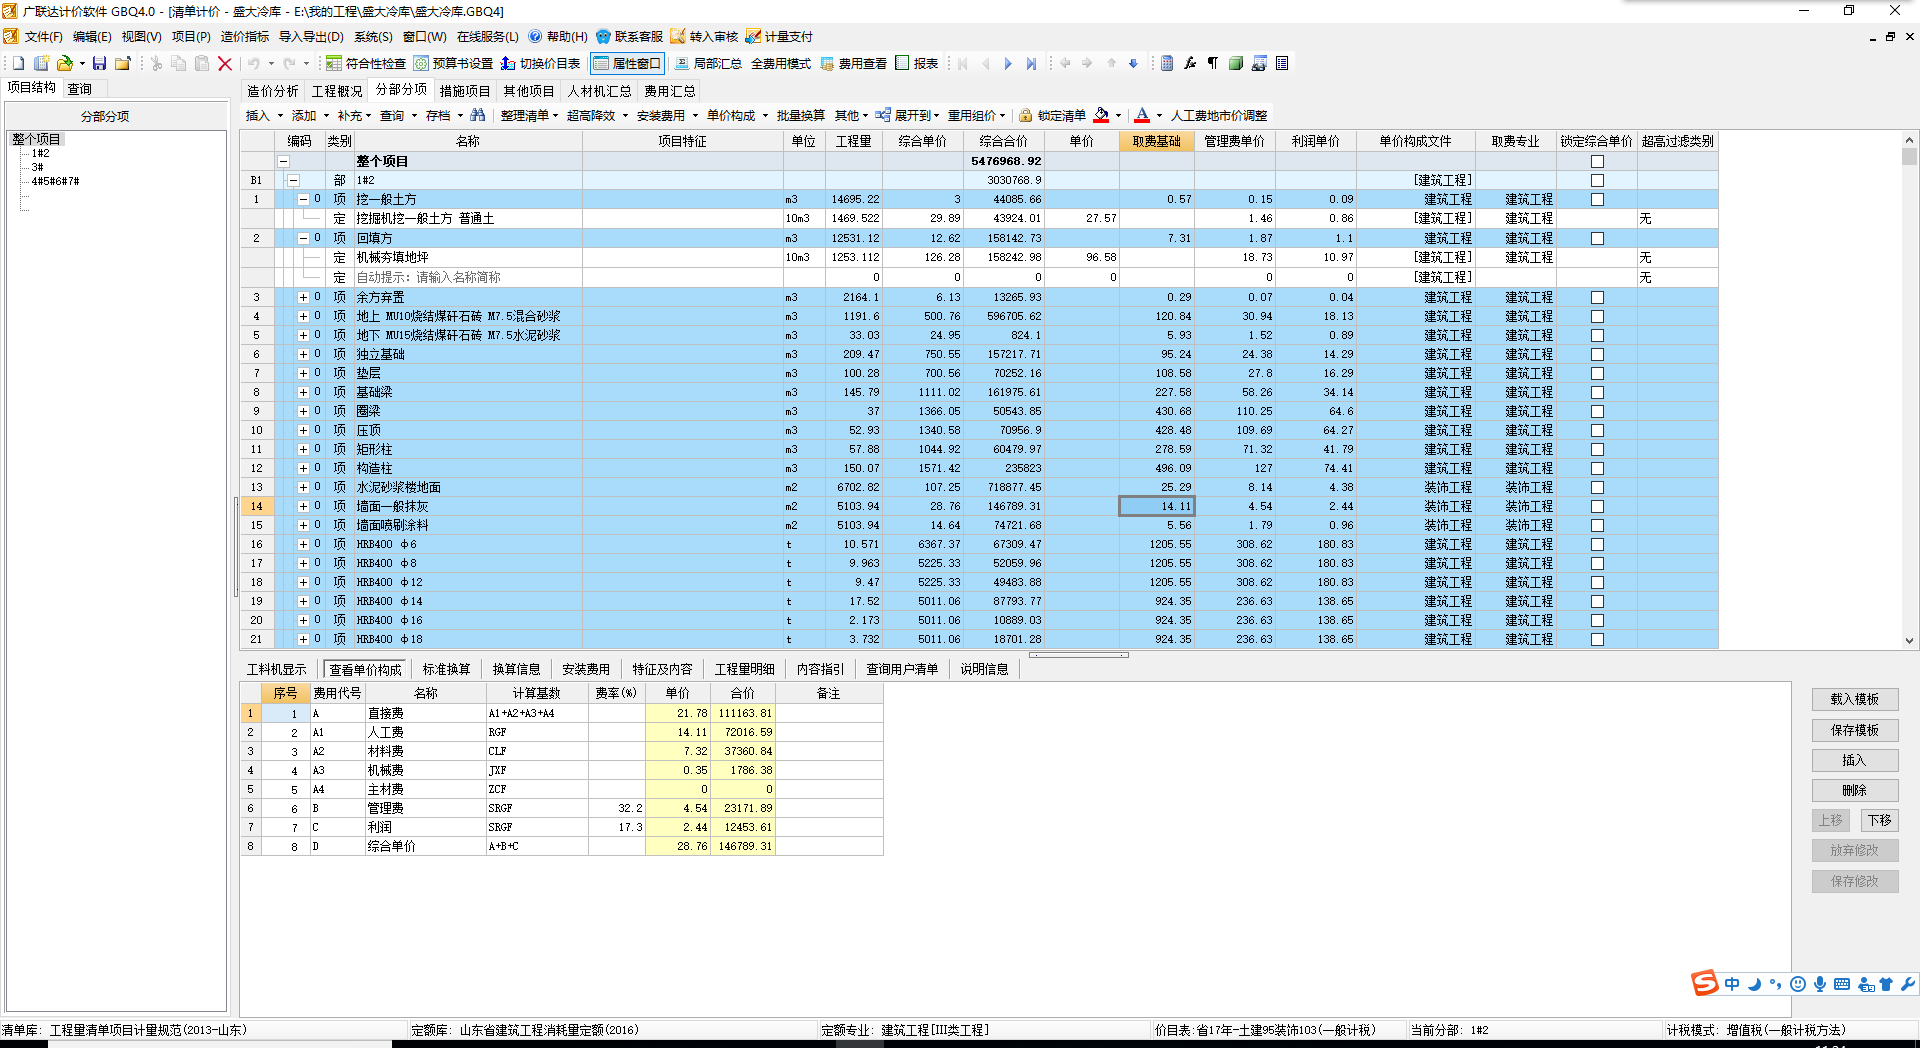This screenshot has height=1048, width=1920.
Task: Toggle 锁定综合单价 checkbox for 垫层 row
Action: [x=1597, y=373]
